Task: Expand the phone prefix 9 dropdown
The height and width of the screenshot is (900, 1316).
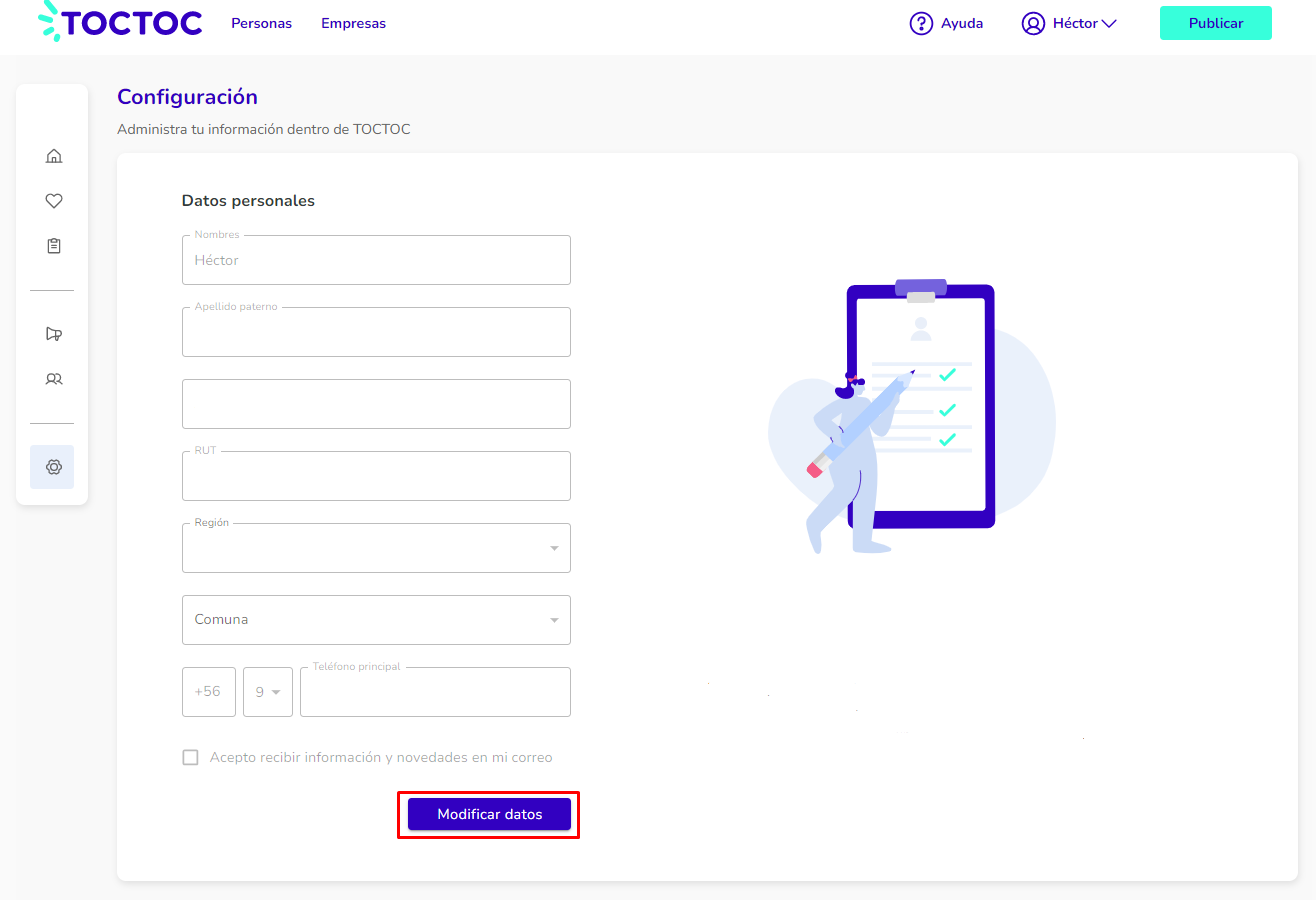Action: 268,692
